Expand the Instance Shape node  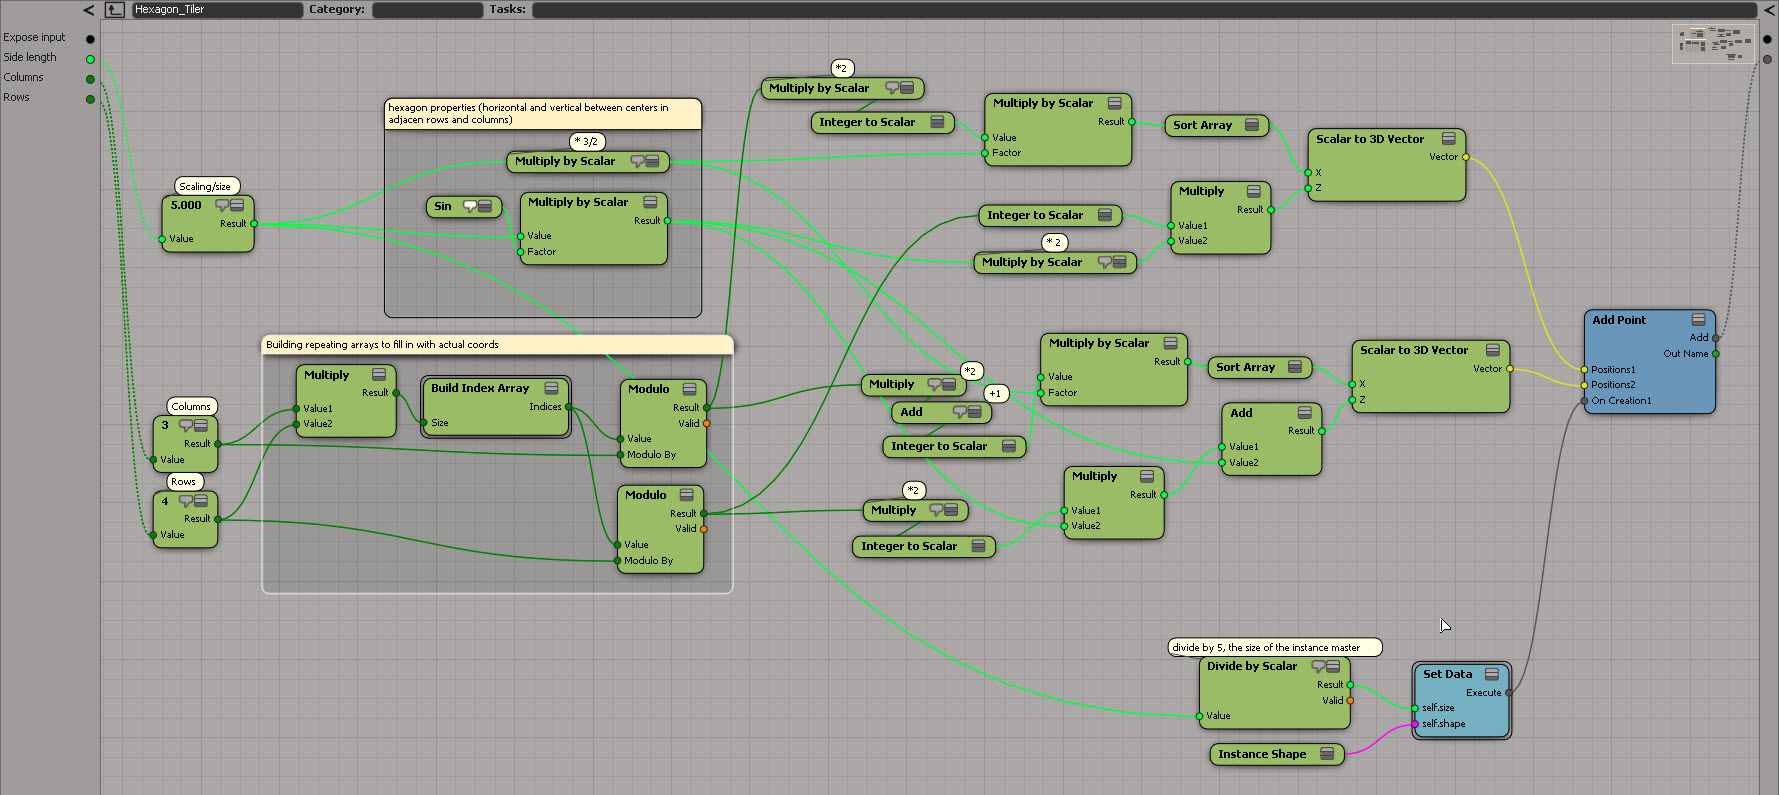pos(1327,754)
